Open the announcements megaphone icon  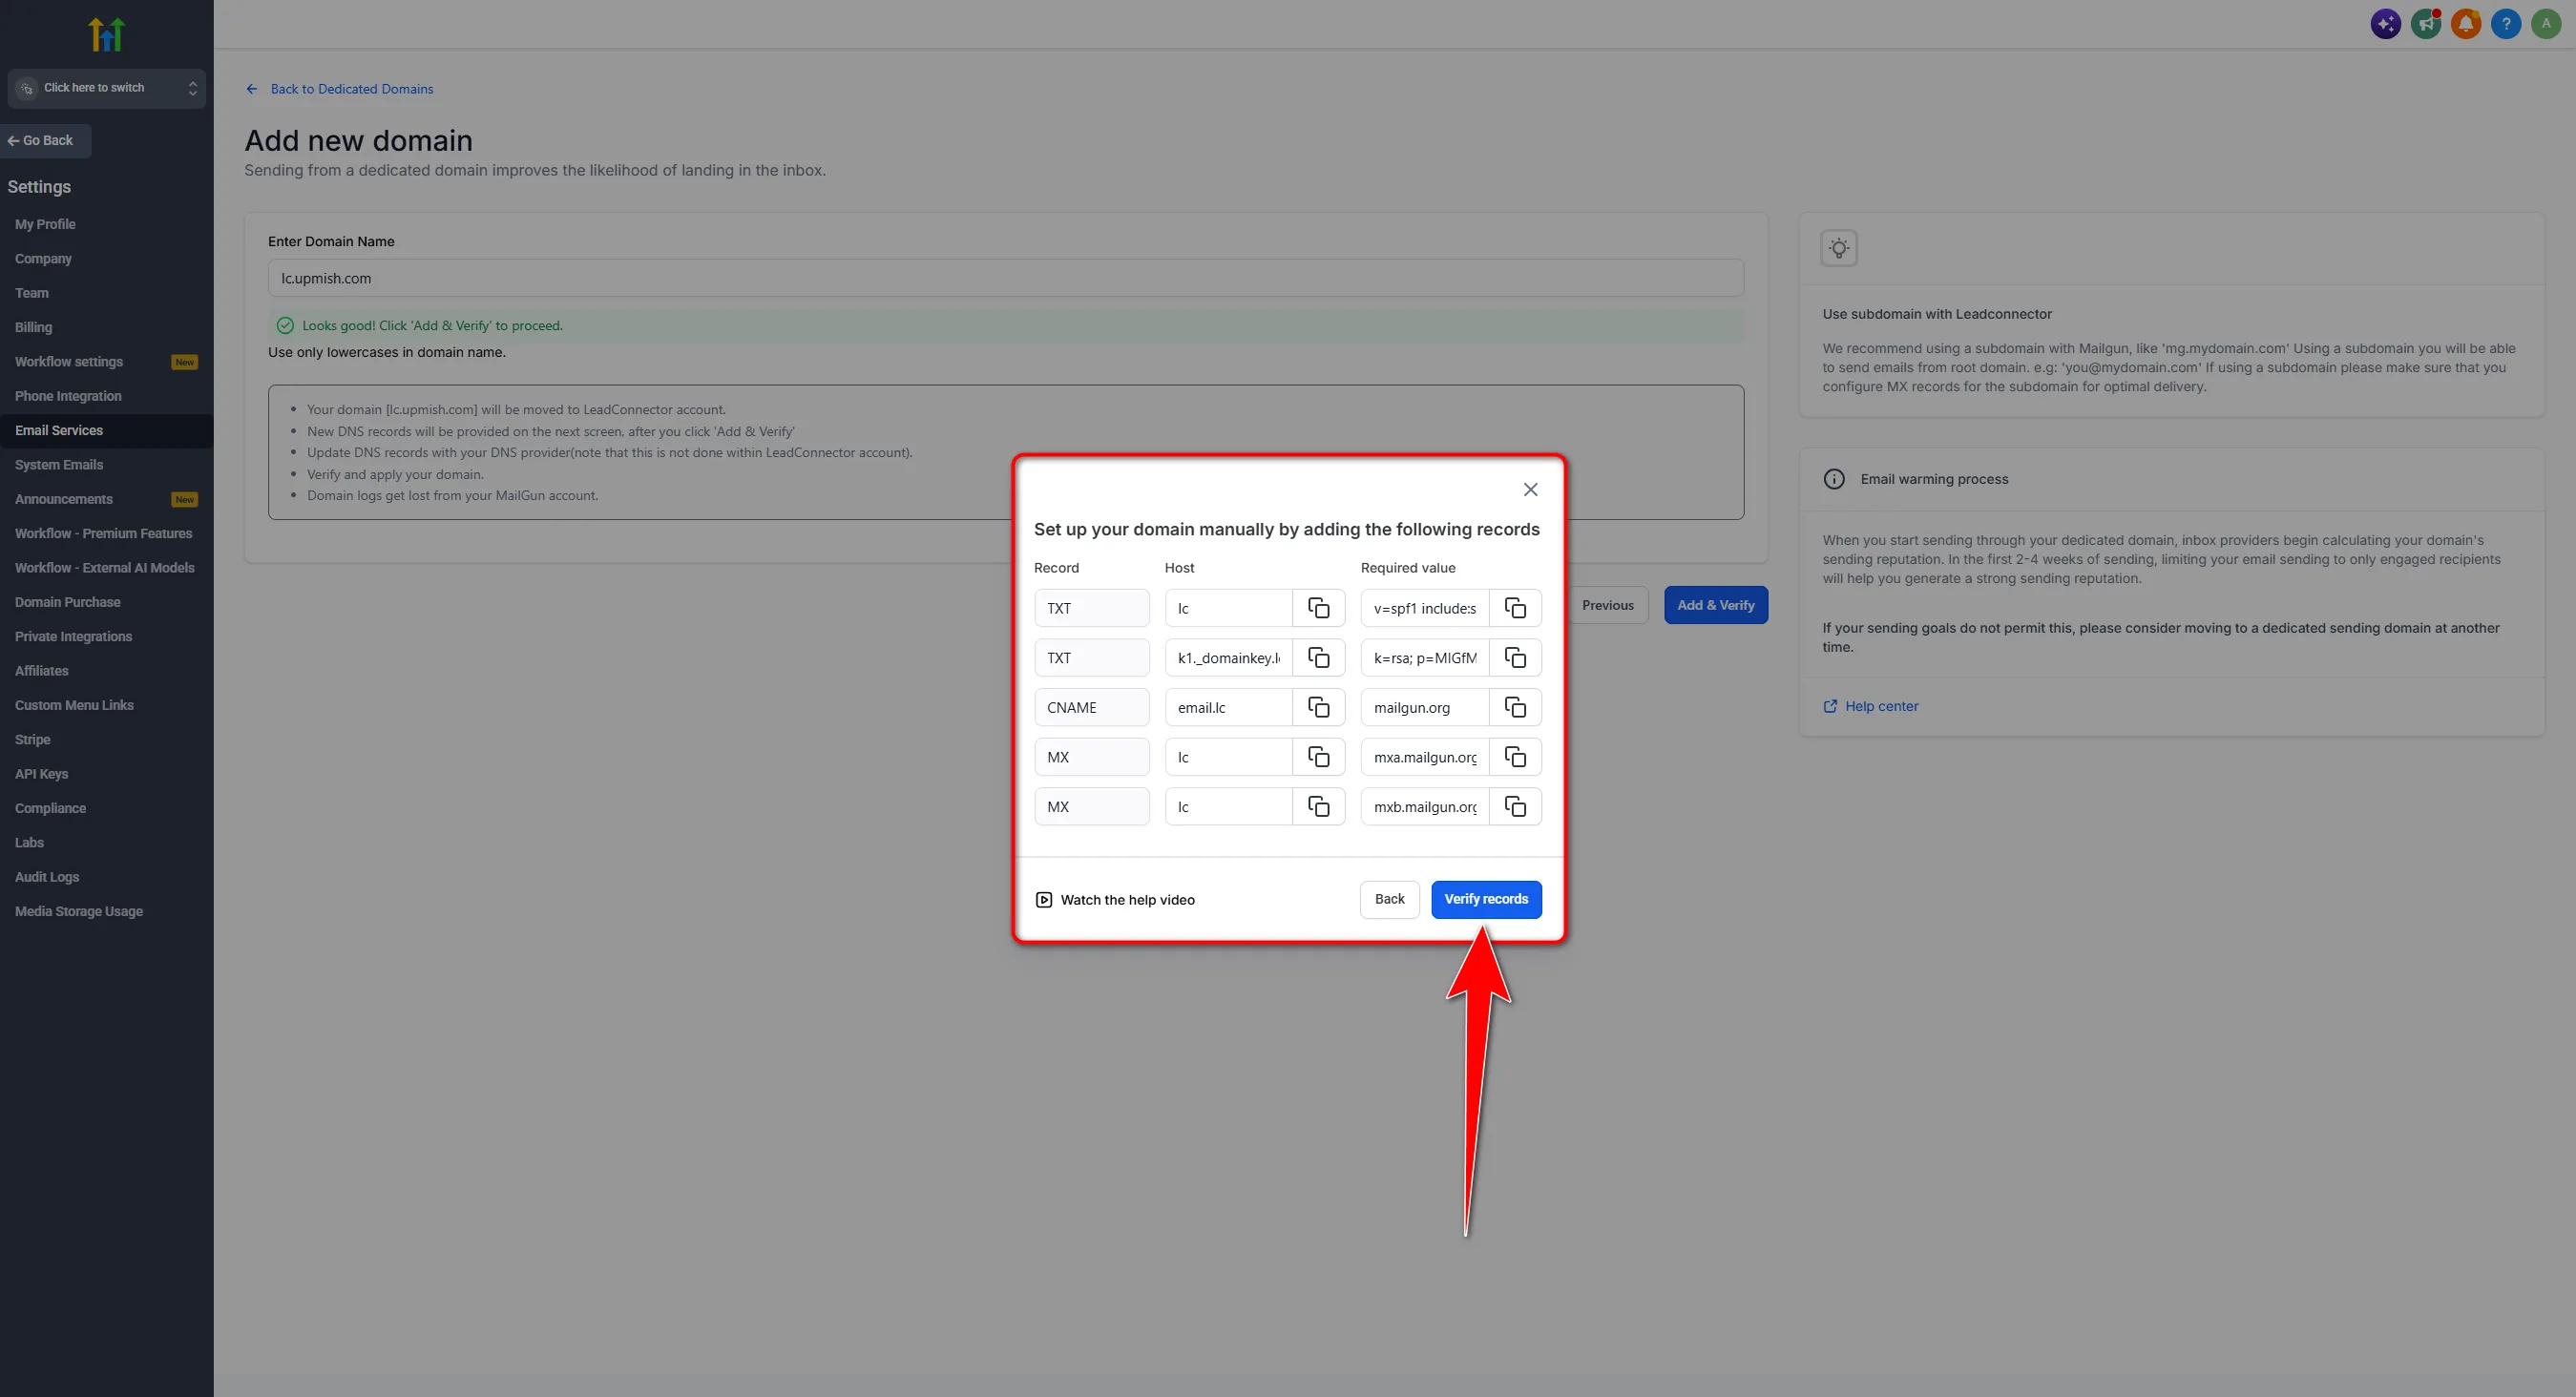pyautogui.click(x=2425, y=24)
